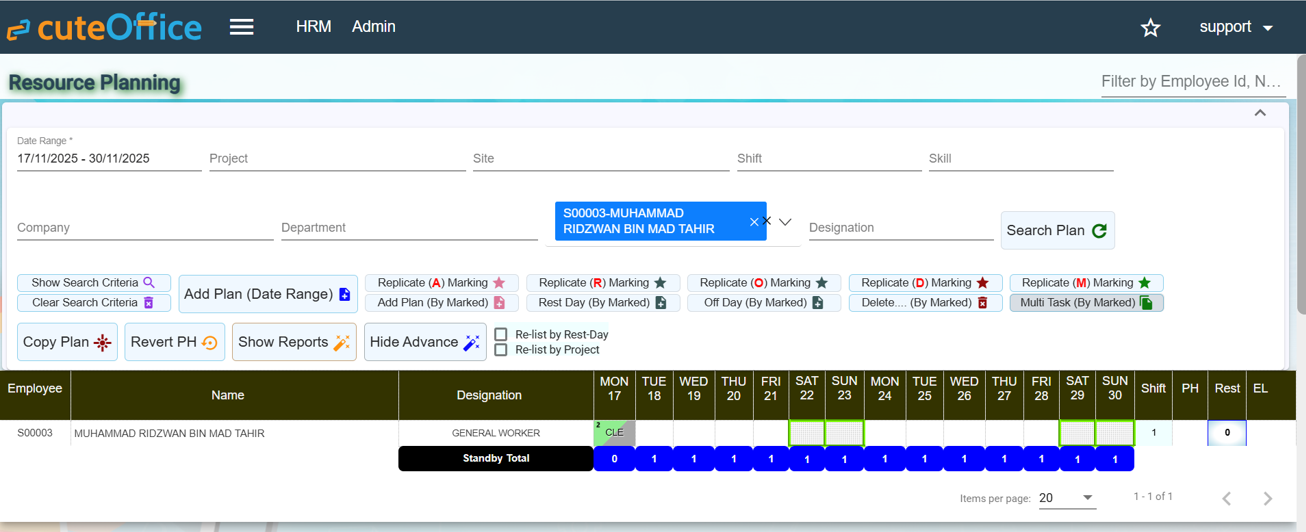Expand employee selection dropdown arrow

pos(786,222)
